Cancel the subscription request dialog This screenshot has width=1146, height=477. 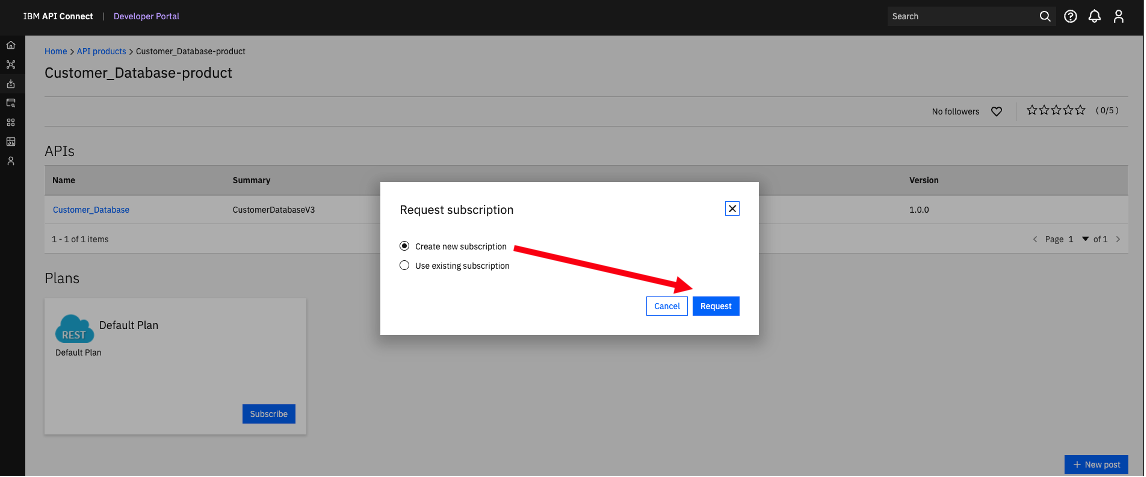pos(667,306)
